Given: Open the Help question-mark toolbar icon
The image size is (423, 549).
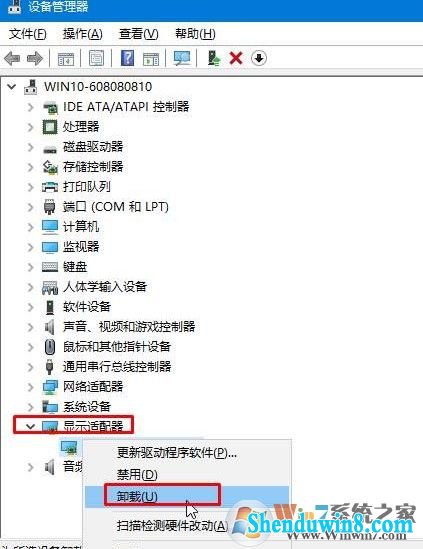Looking at the screenshot, I should (x=127, y=58).
